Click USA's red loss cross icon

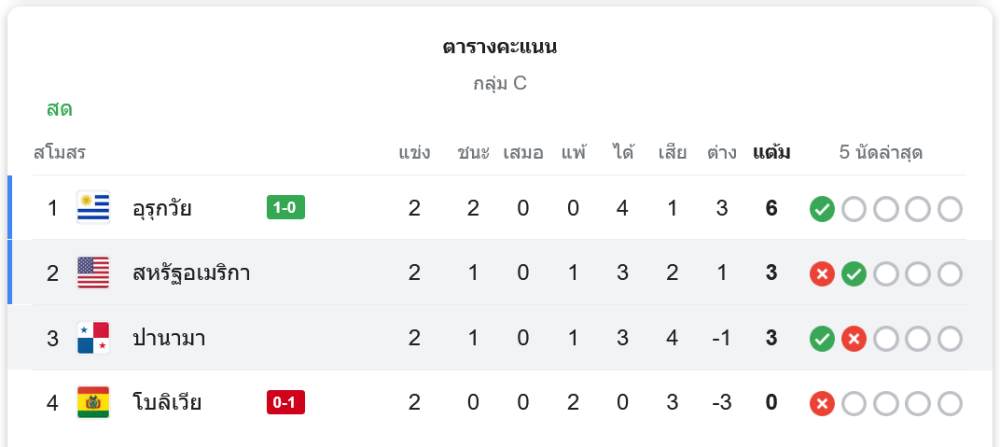(x=822, y=274)
